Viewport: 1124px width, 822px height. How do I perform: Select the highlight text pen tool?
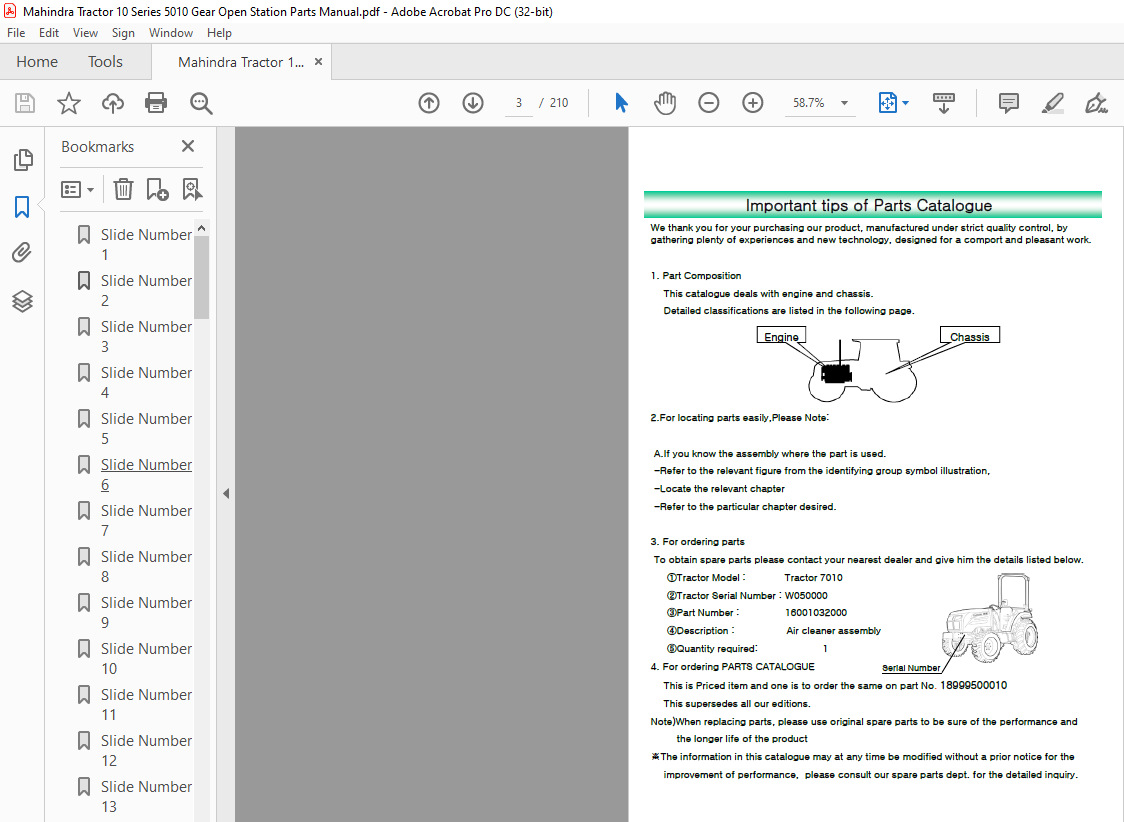[x=1052, y=103]
